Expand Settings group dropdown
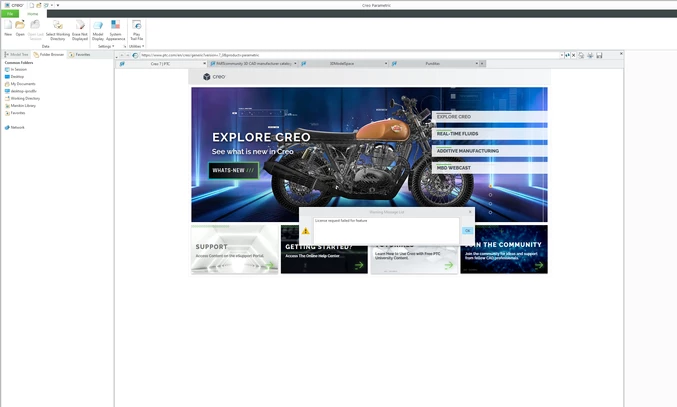677x407 pixels. point(106,46)
